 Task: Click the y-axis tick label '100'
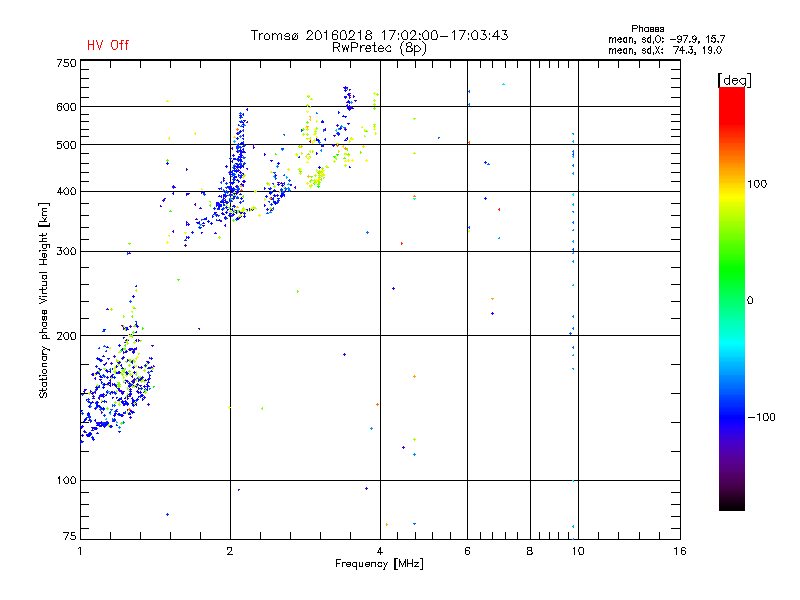(66, 481)
